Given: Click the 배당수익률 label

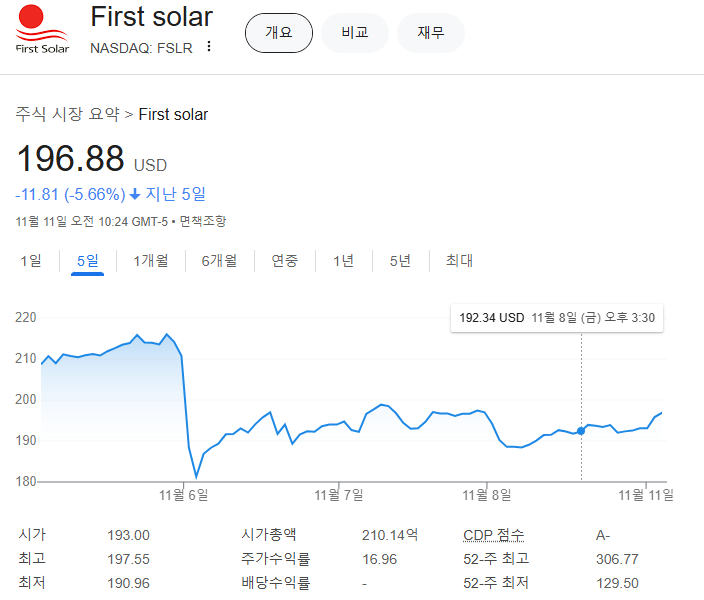Looking at the screenshot, I should (x=276, y=583).
